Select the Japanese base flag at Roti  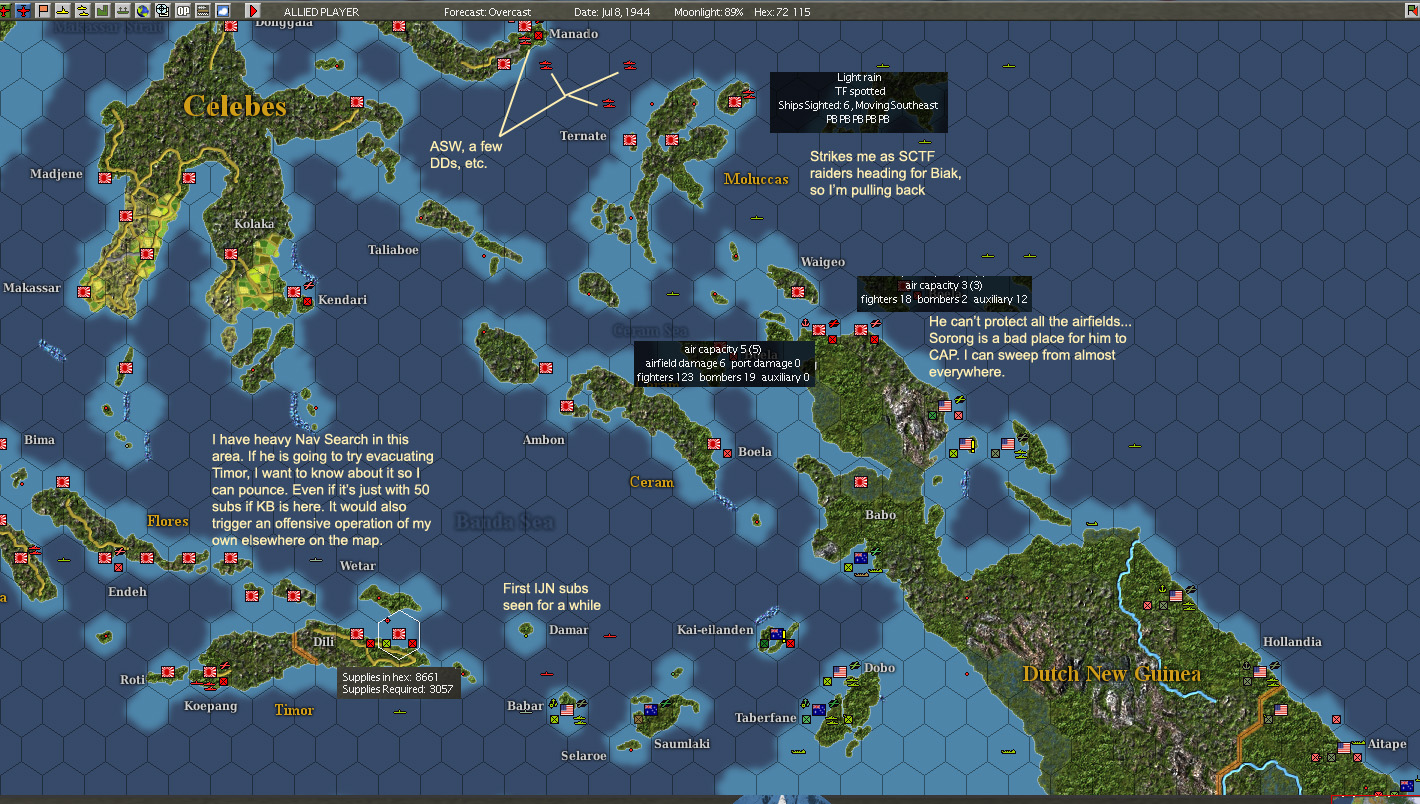[x=168, y=673]
